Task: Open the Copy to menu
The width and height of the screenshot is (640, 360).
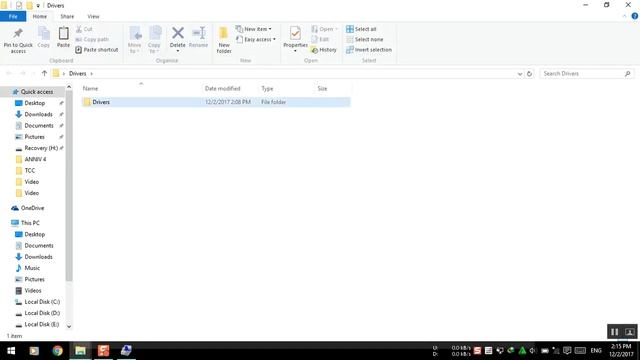Action: pos(154,40)
